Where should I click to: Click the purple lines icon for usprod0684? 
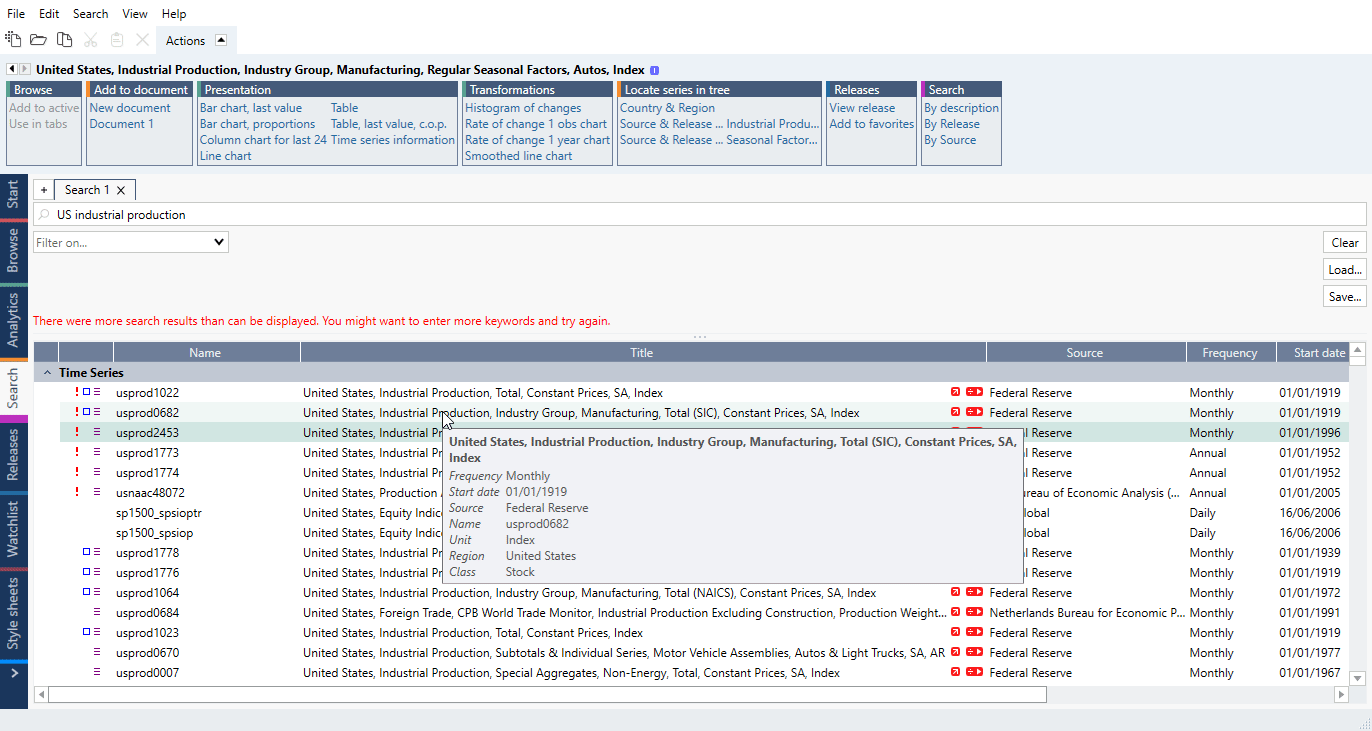[97, 612]
